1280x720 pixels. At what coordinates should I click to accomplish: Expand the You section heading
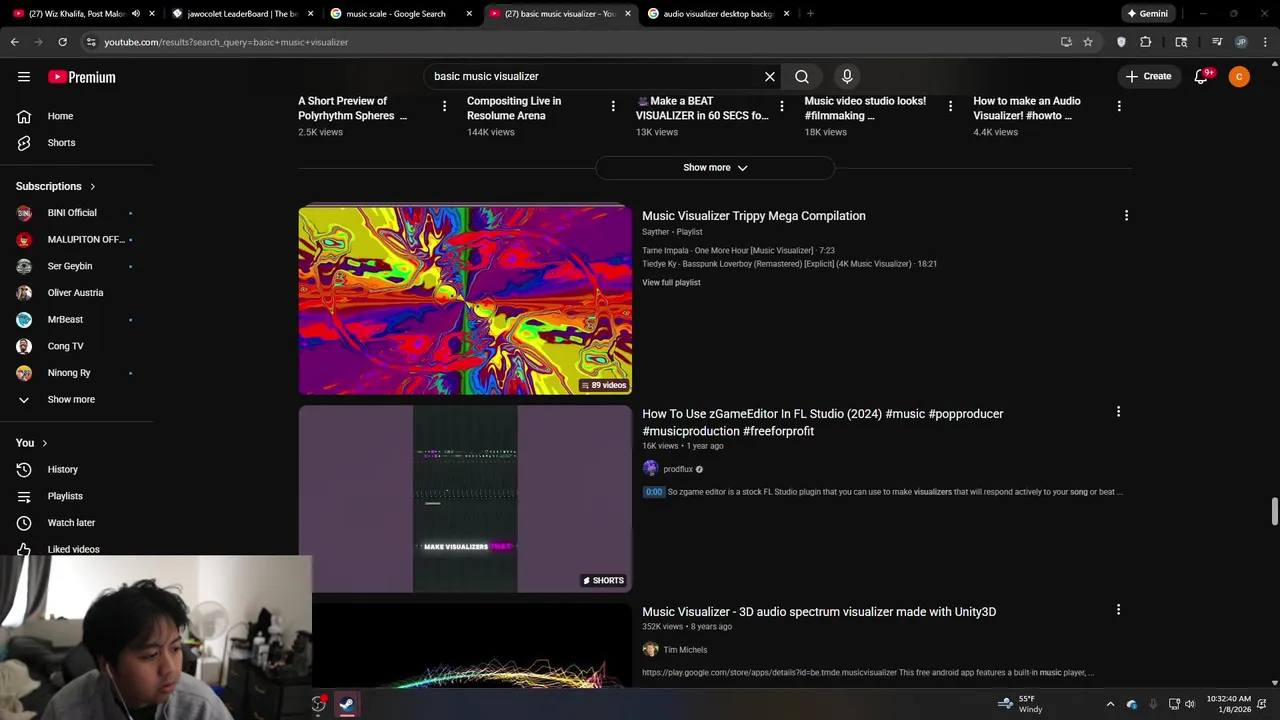pos(32,443)
